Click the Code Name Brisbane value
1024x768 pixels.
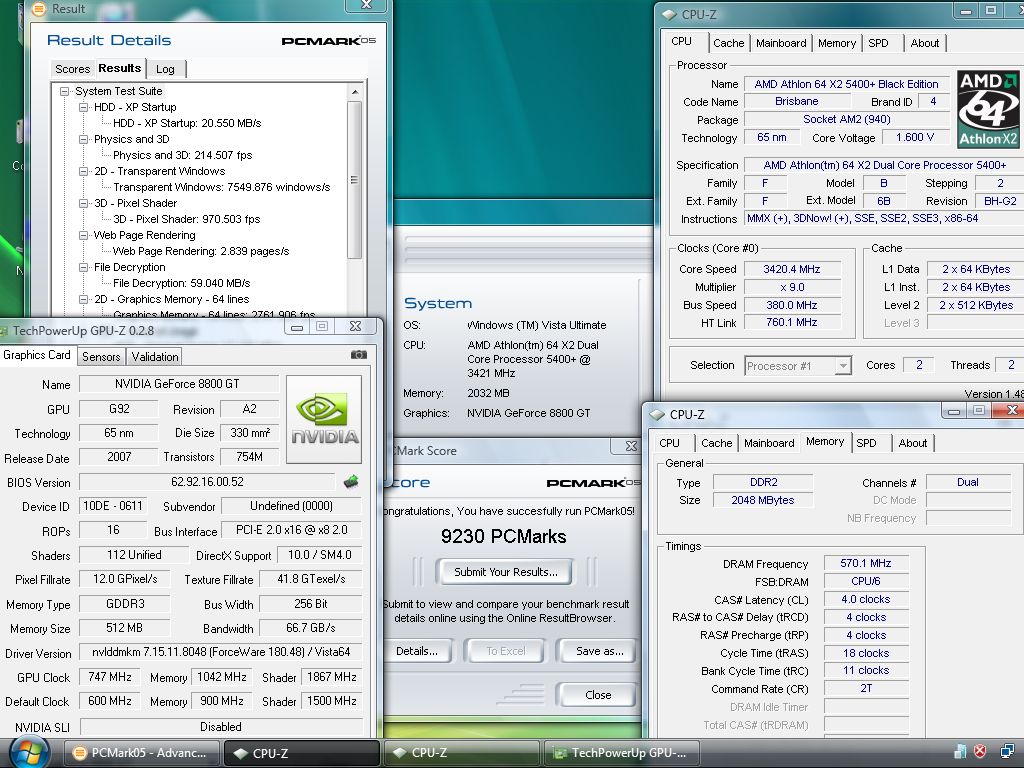click(797, 101)
